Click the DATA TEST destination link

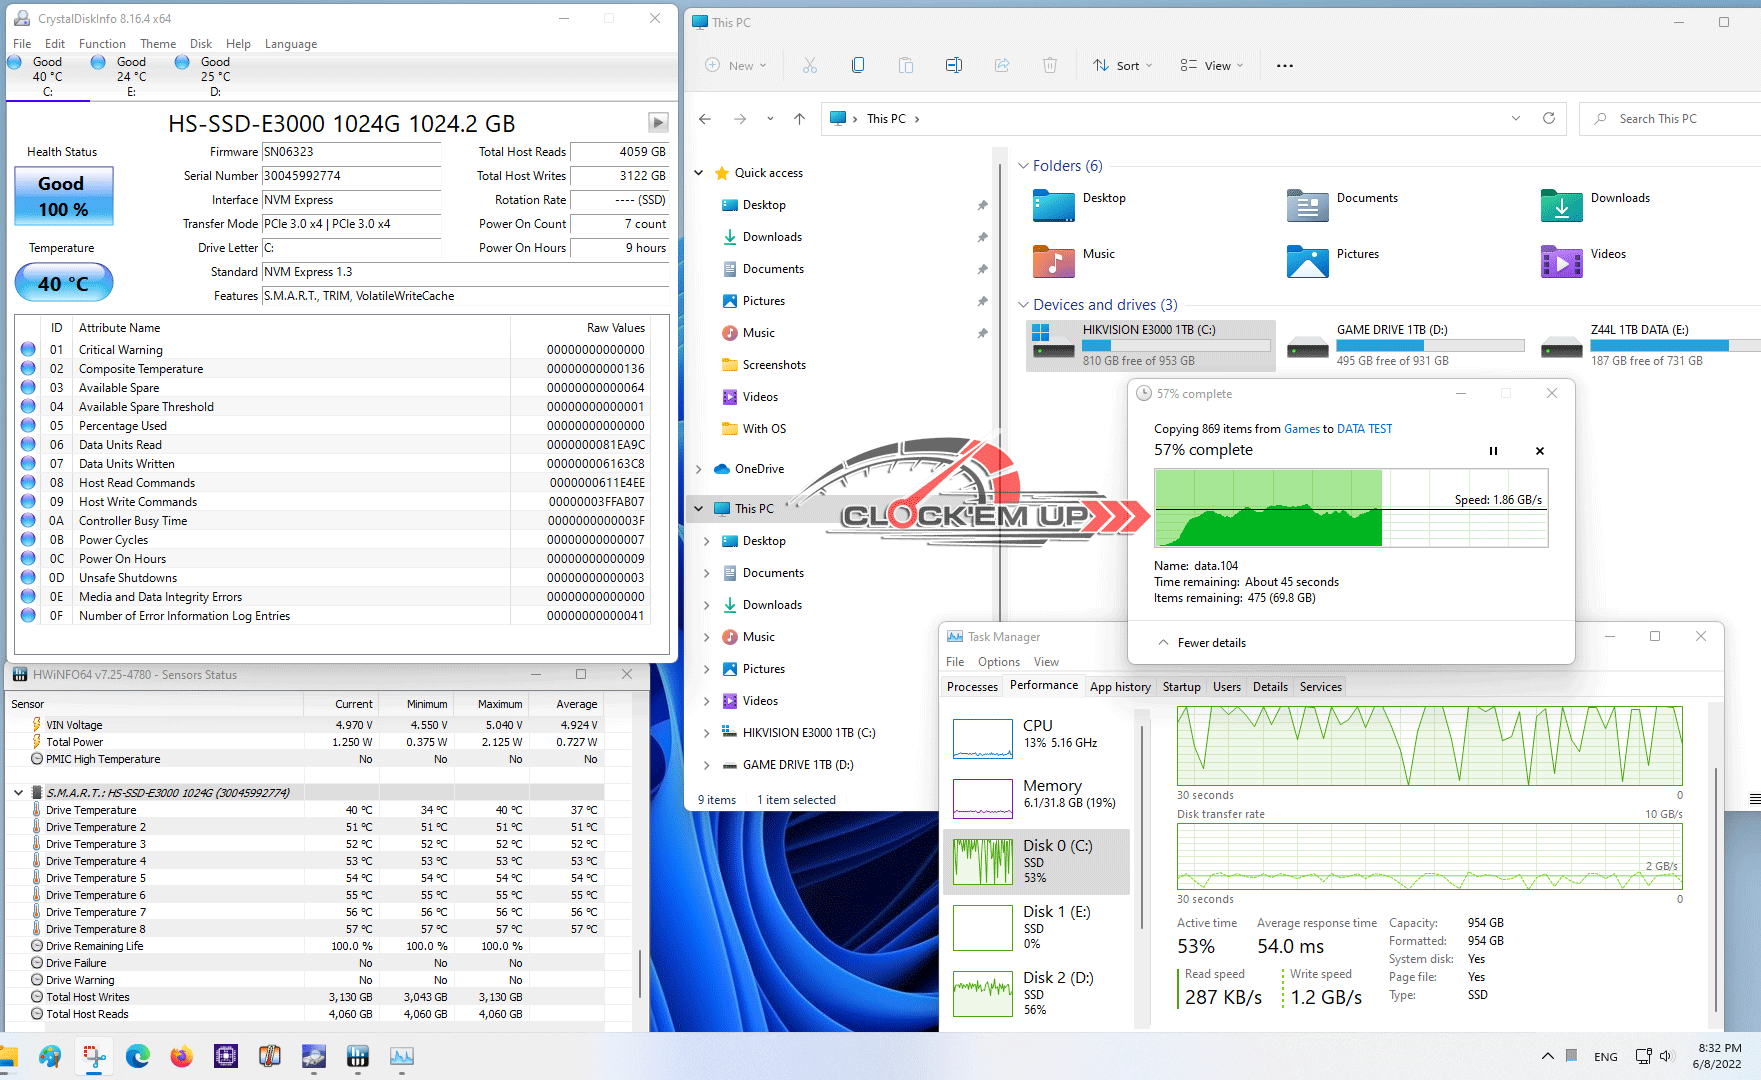click(x=1364, y=429)
